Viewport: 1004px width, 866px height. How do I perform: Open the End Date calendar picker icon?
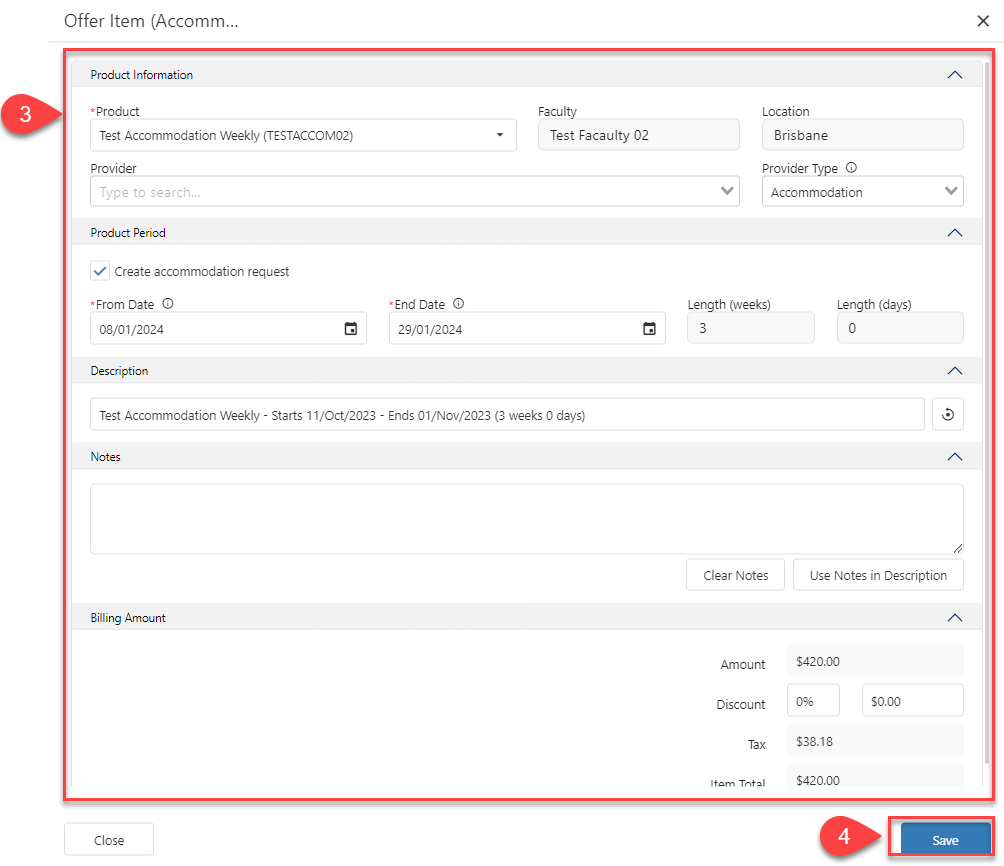[x=649, y=329]
